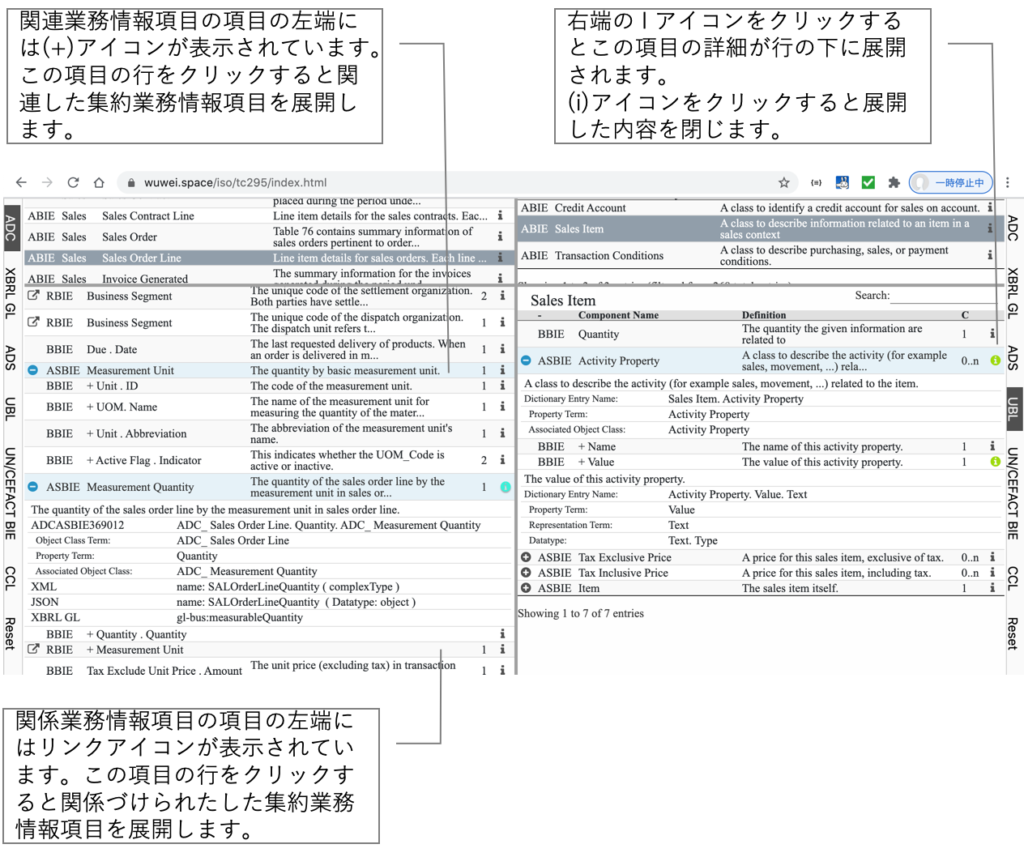Image resolution: width=1024 pixels, height=857 pixels.
Task: Click info icon on + UOM. Name row
Action: point(502,406)
